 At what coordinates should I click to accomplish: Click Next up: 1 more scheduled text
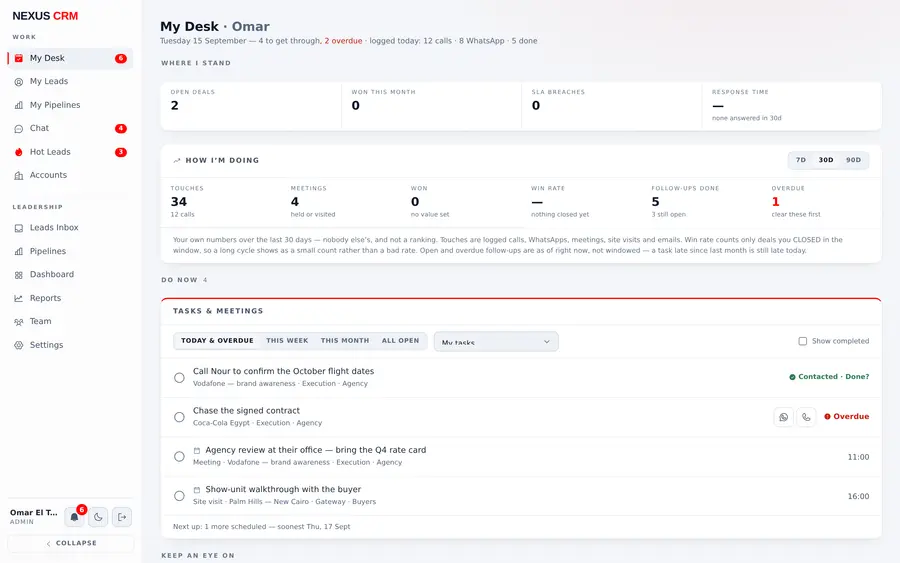pos(261,527)
